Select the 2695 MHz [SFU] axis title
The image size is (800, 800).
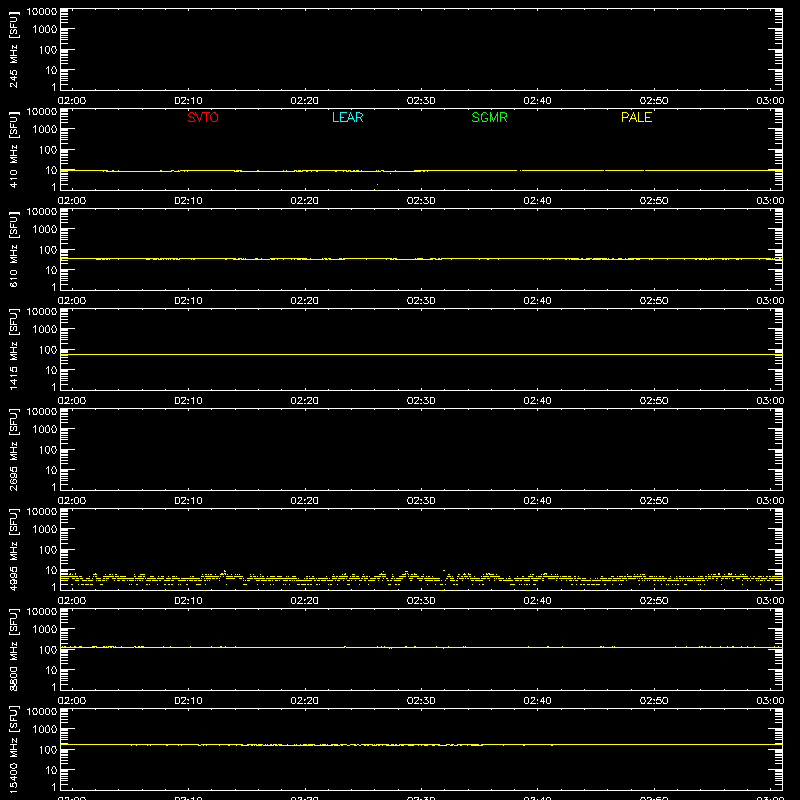pyautogui.click(x=13, y=449)
